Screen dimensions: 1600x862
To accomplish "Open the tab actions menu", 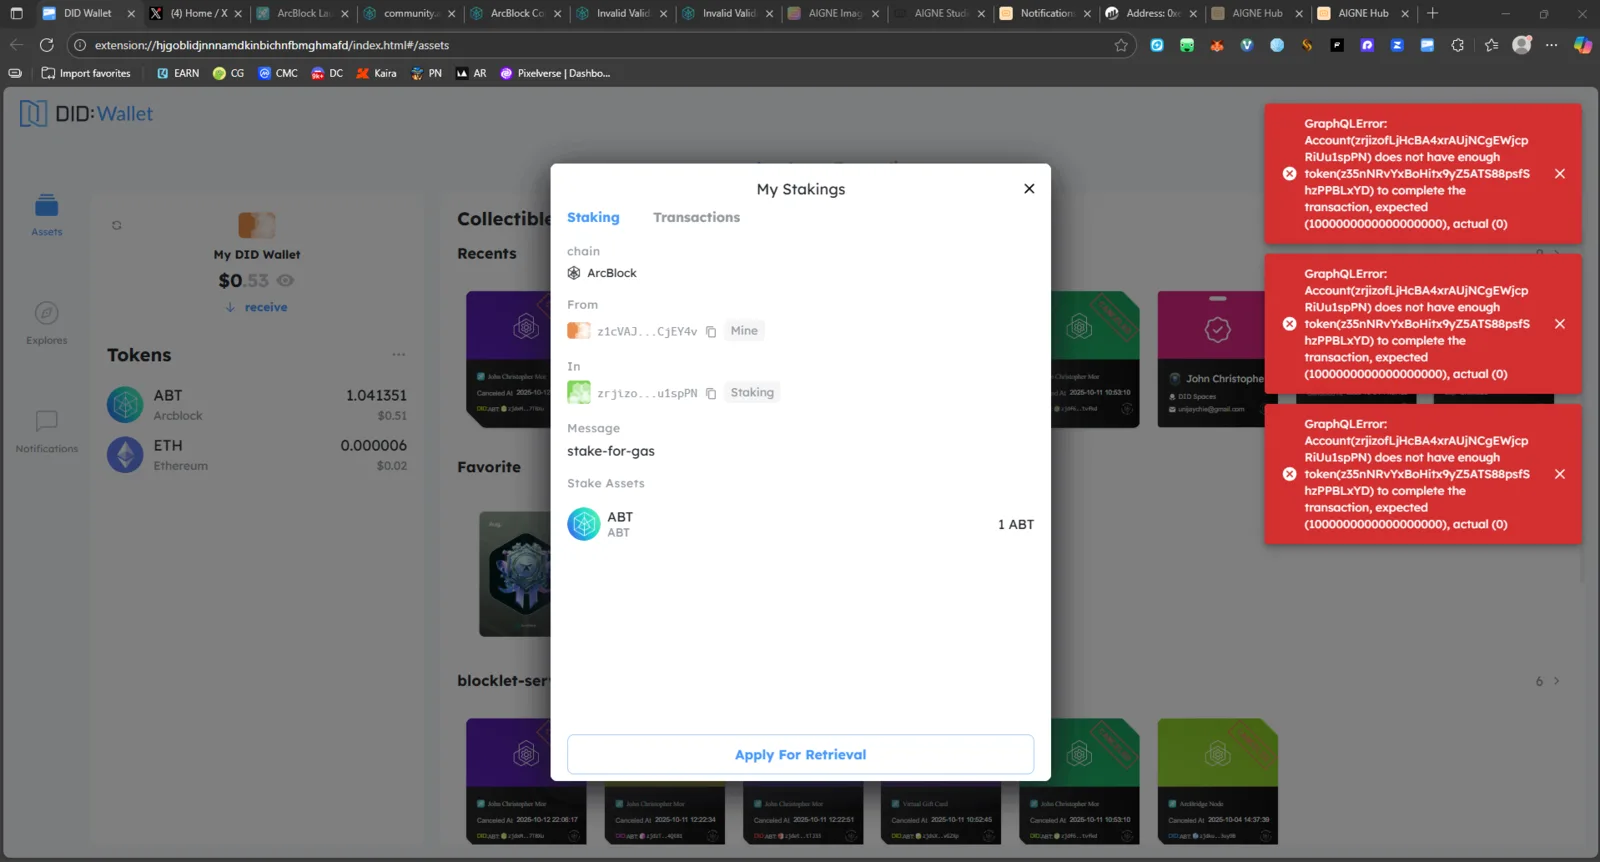I will tap(16, 14).
